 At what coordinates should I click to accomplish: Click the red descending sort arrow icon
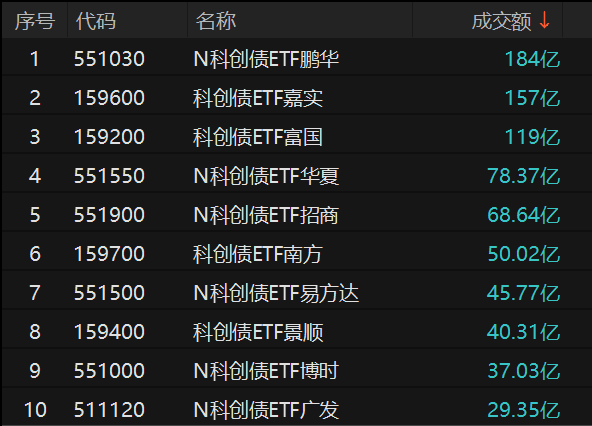[x=544, y=20]
